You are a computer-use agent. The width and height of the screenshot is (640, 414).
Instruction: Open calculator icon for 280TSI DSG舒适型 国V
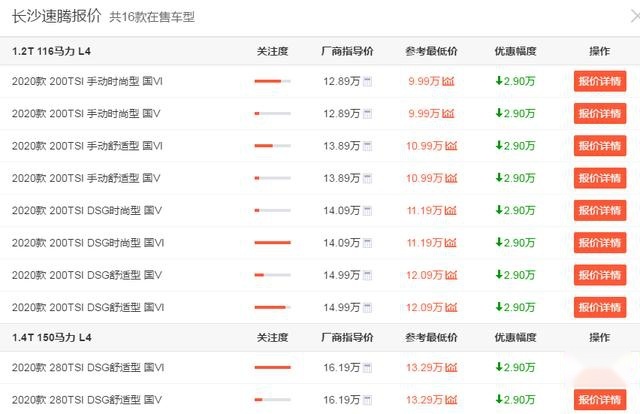coord(367,400)
